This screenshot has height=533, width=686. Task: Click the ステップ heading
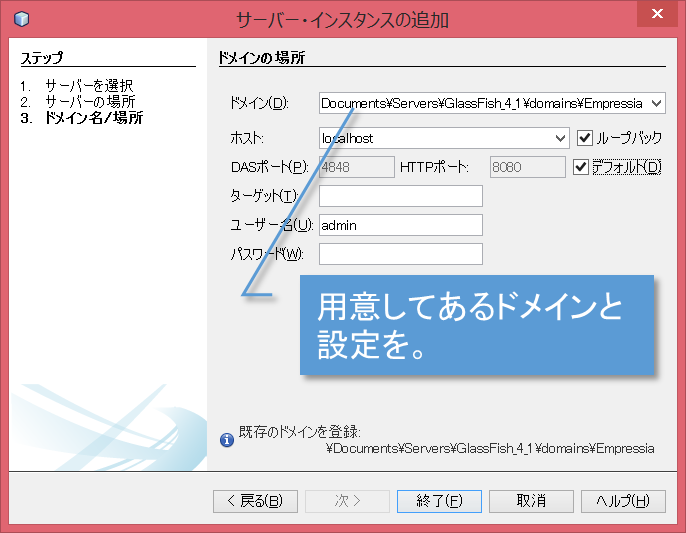pos(42,58)
